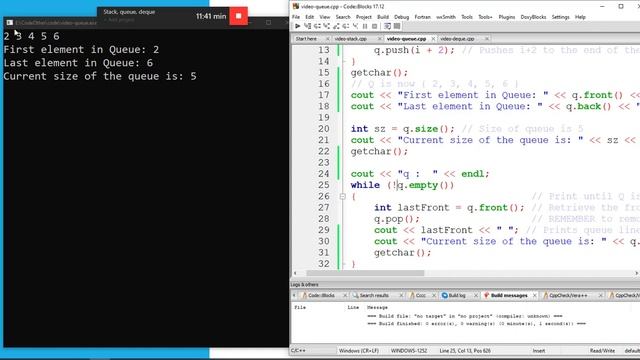The height and width of the screenshot is (360, 640).
Task: Click the Windows (CR+LF) status bar entry
Action: pos(359,351)
